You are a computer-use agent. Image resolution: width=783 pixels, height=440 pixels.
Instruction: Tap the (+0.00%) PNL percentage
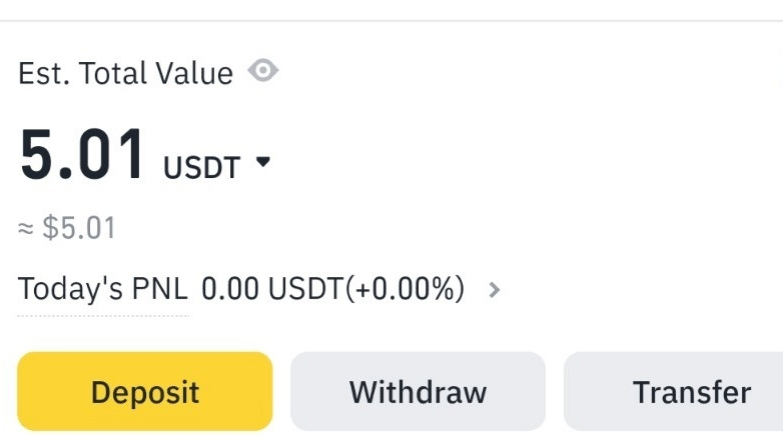(405, 289)
